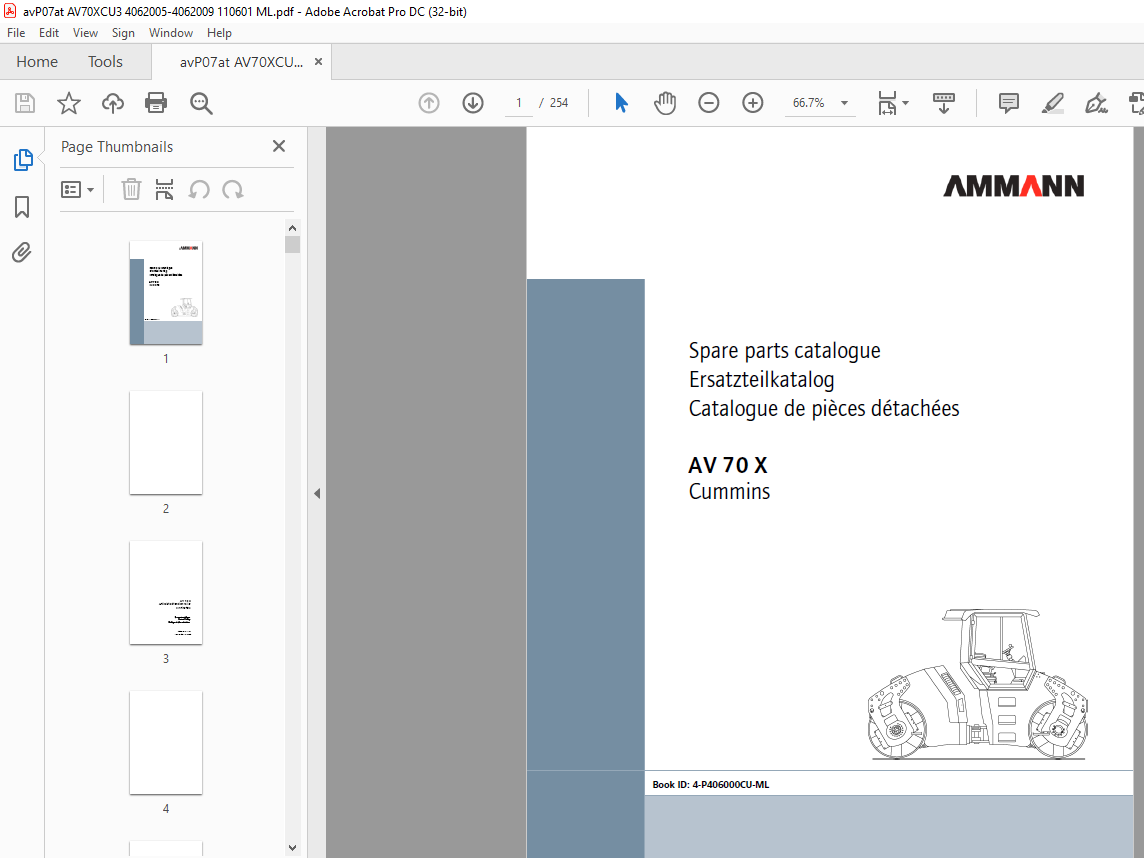Open the Sign menu

(x=123, y=33)
